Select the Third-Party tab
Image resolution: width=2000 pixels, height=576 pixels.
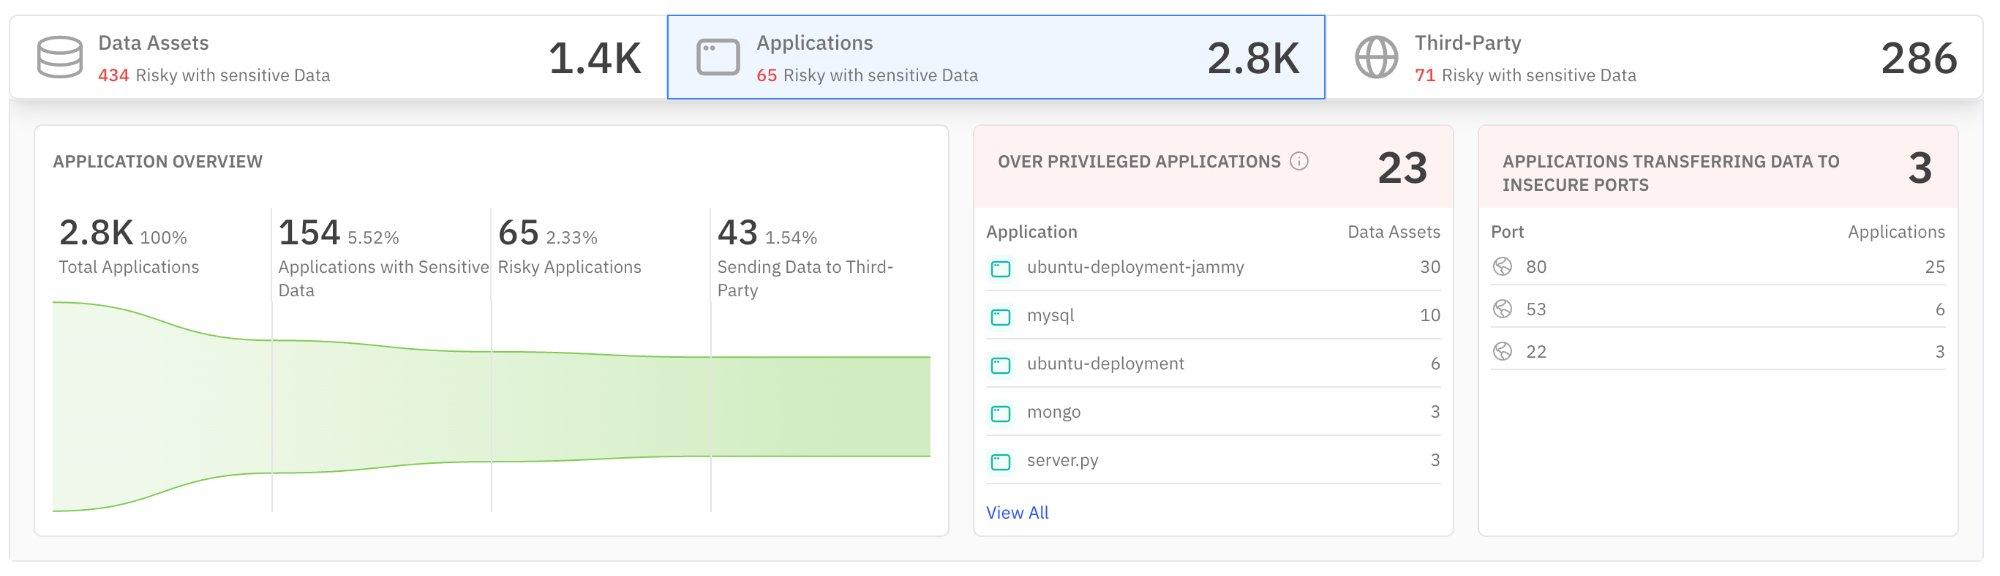click(1654, 57)
